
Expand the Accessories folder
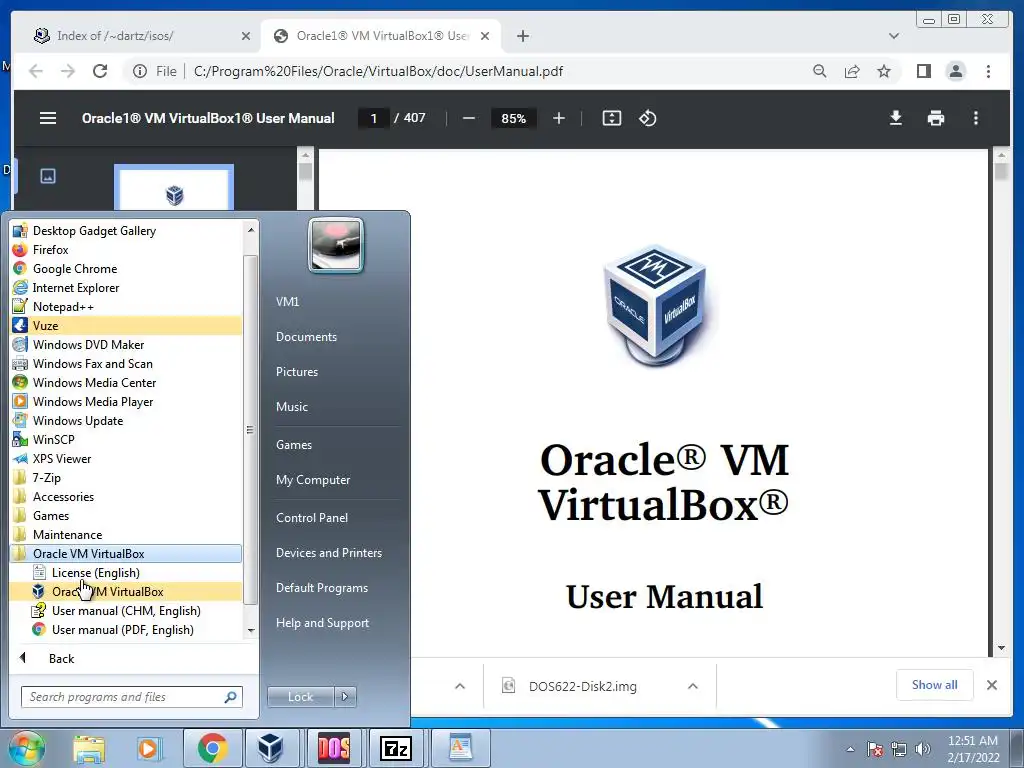pos(126,497)
